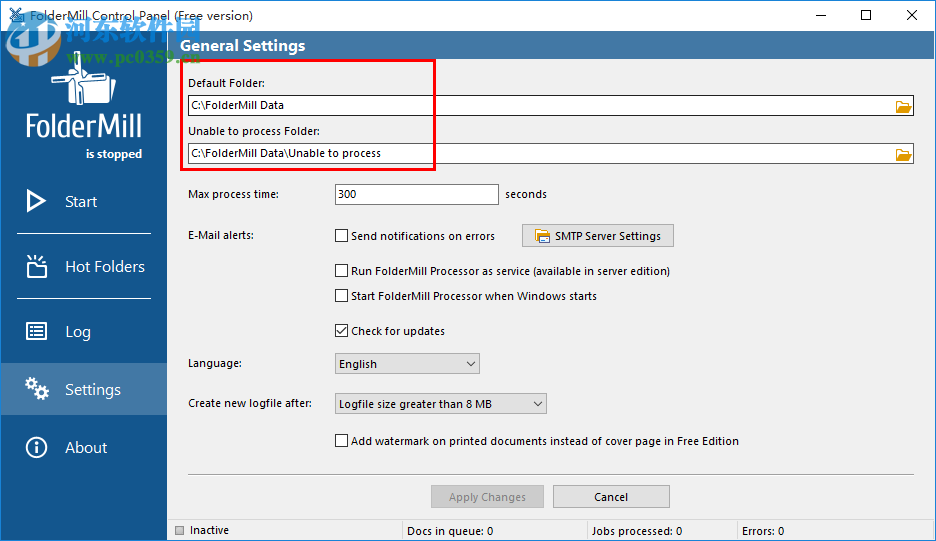Open Hot Folders via its folder icon
The height and width of the screenshot is (541, 936).
click(x=37, y=266)
